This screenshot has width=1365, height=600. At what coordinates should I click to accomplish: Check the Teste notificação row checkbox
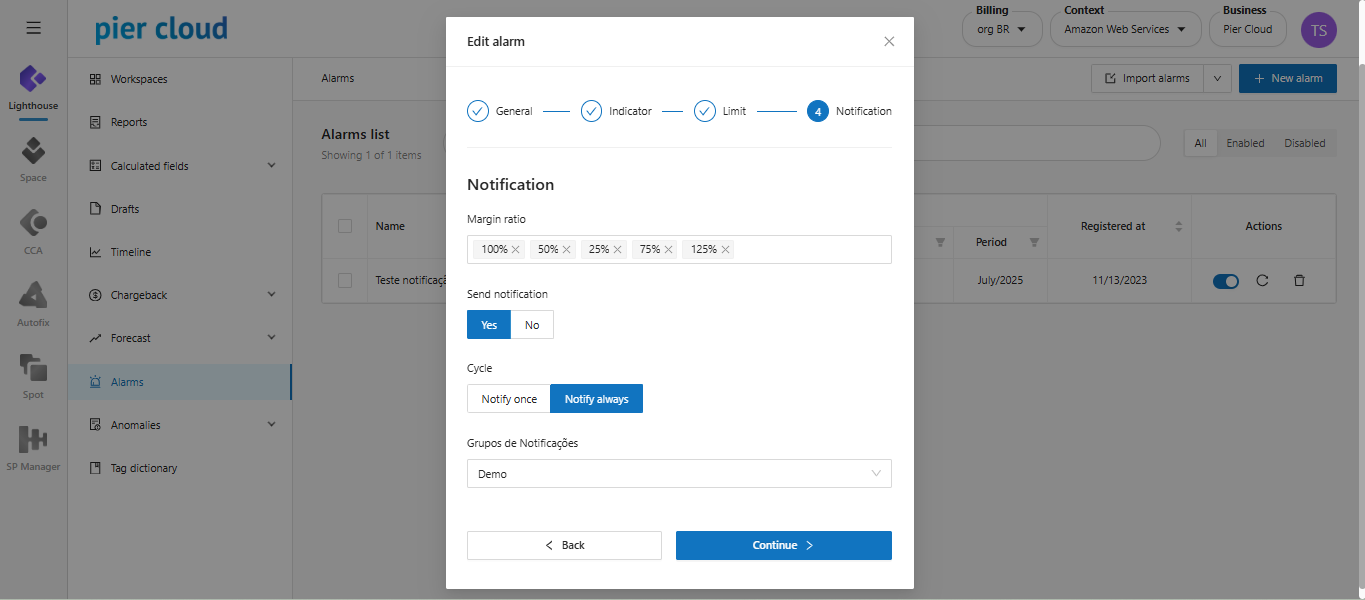point(345,281)
